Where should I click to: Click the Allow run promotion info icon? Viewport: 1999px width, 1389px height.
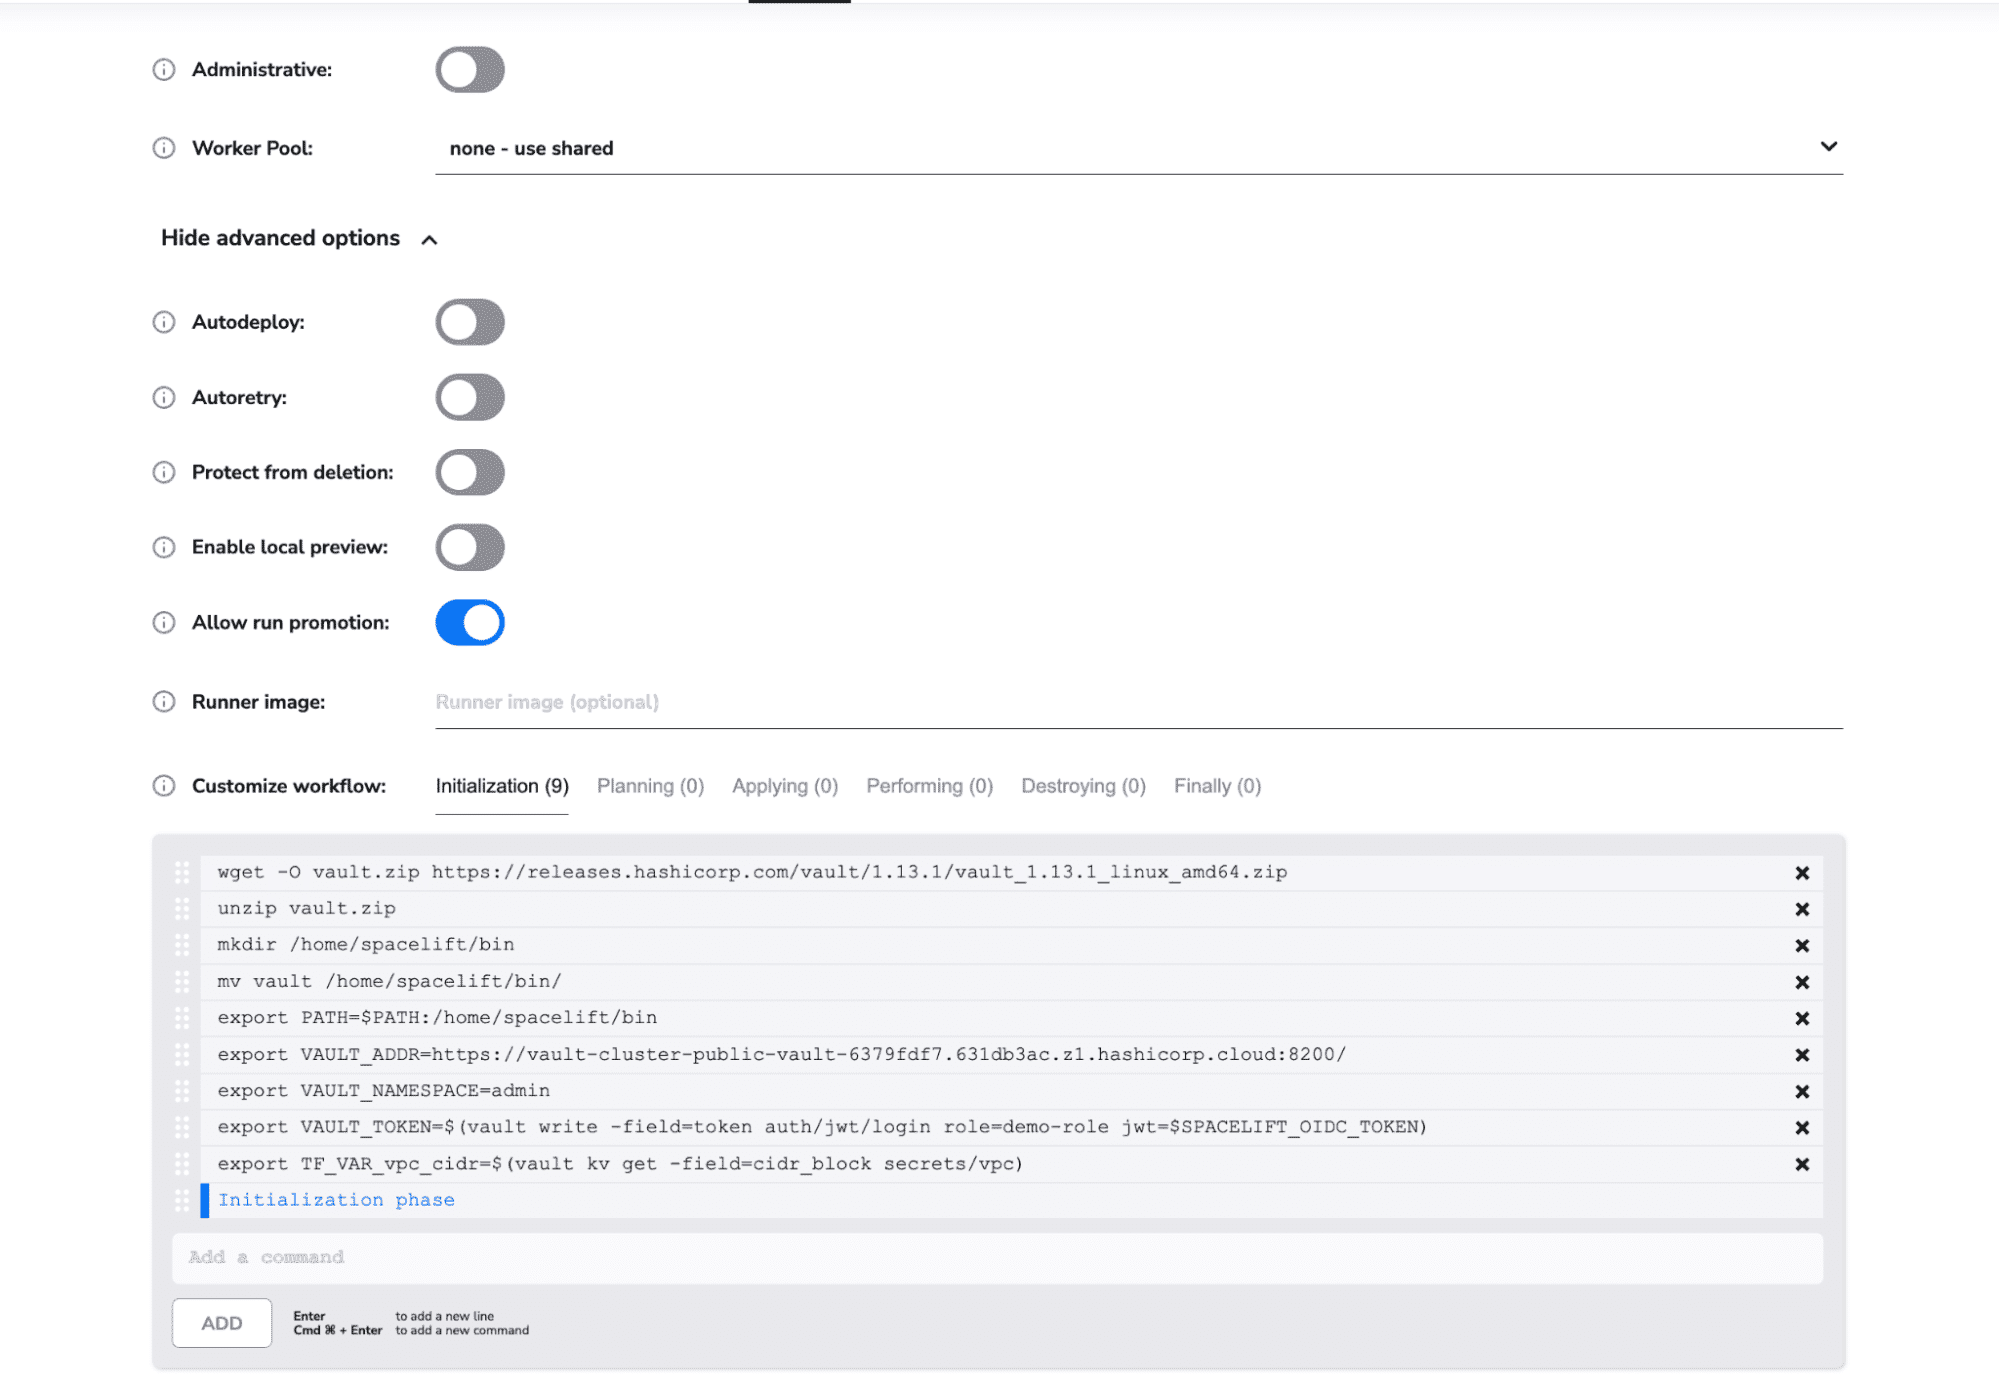(x=166, y=622)
